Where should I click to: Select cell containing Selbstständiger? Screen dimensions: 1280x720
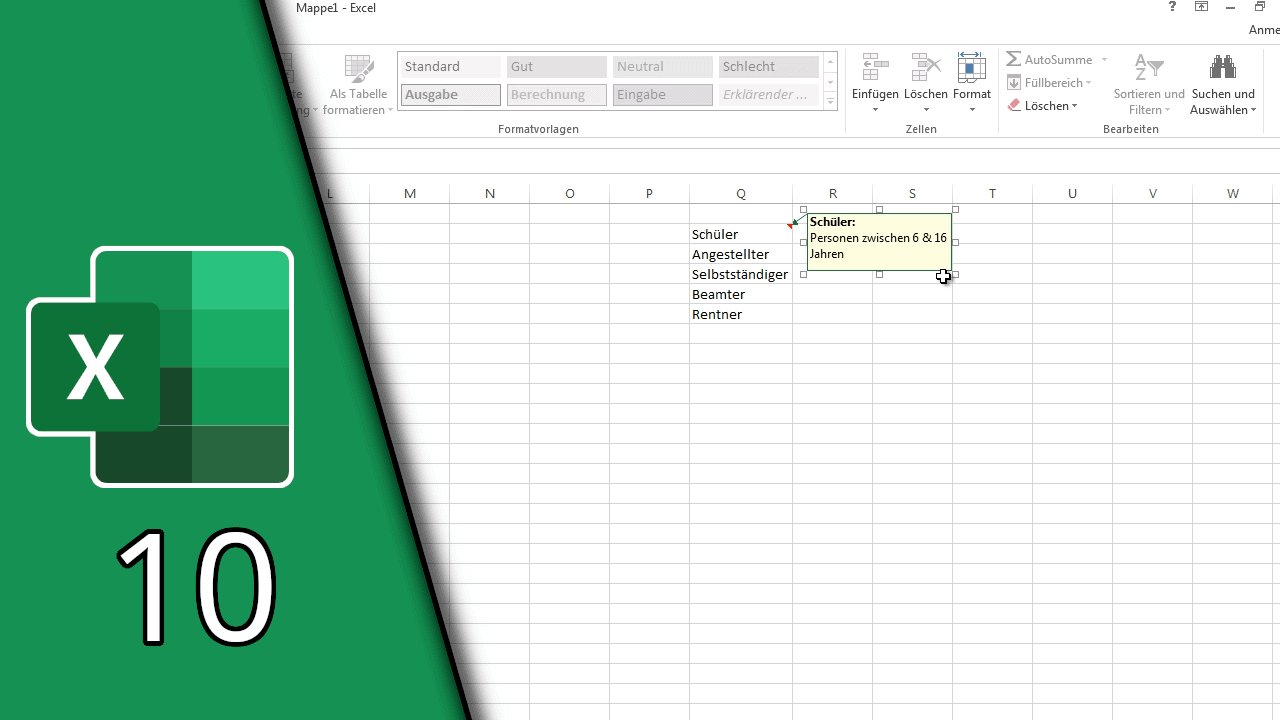pyautogui.click(x=741, y=274)
